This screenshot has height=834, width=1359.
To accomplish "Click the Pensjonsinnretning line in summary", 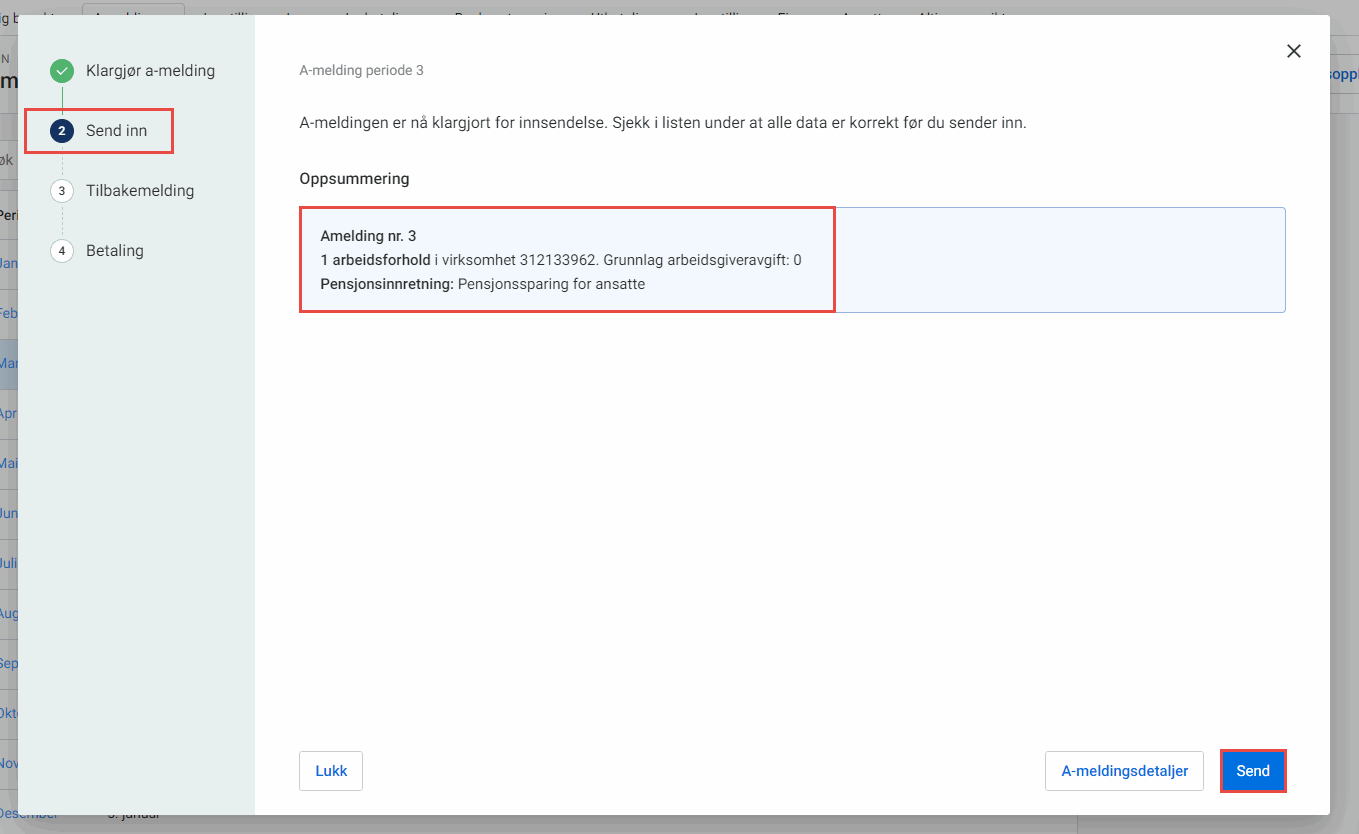I will [x=482, y=284].
